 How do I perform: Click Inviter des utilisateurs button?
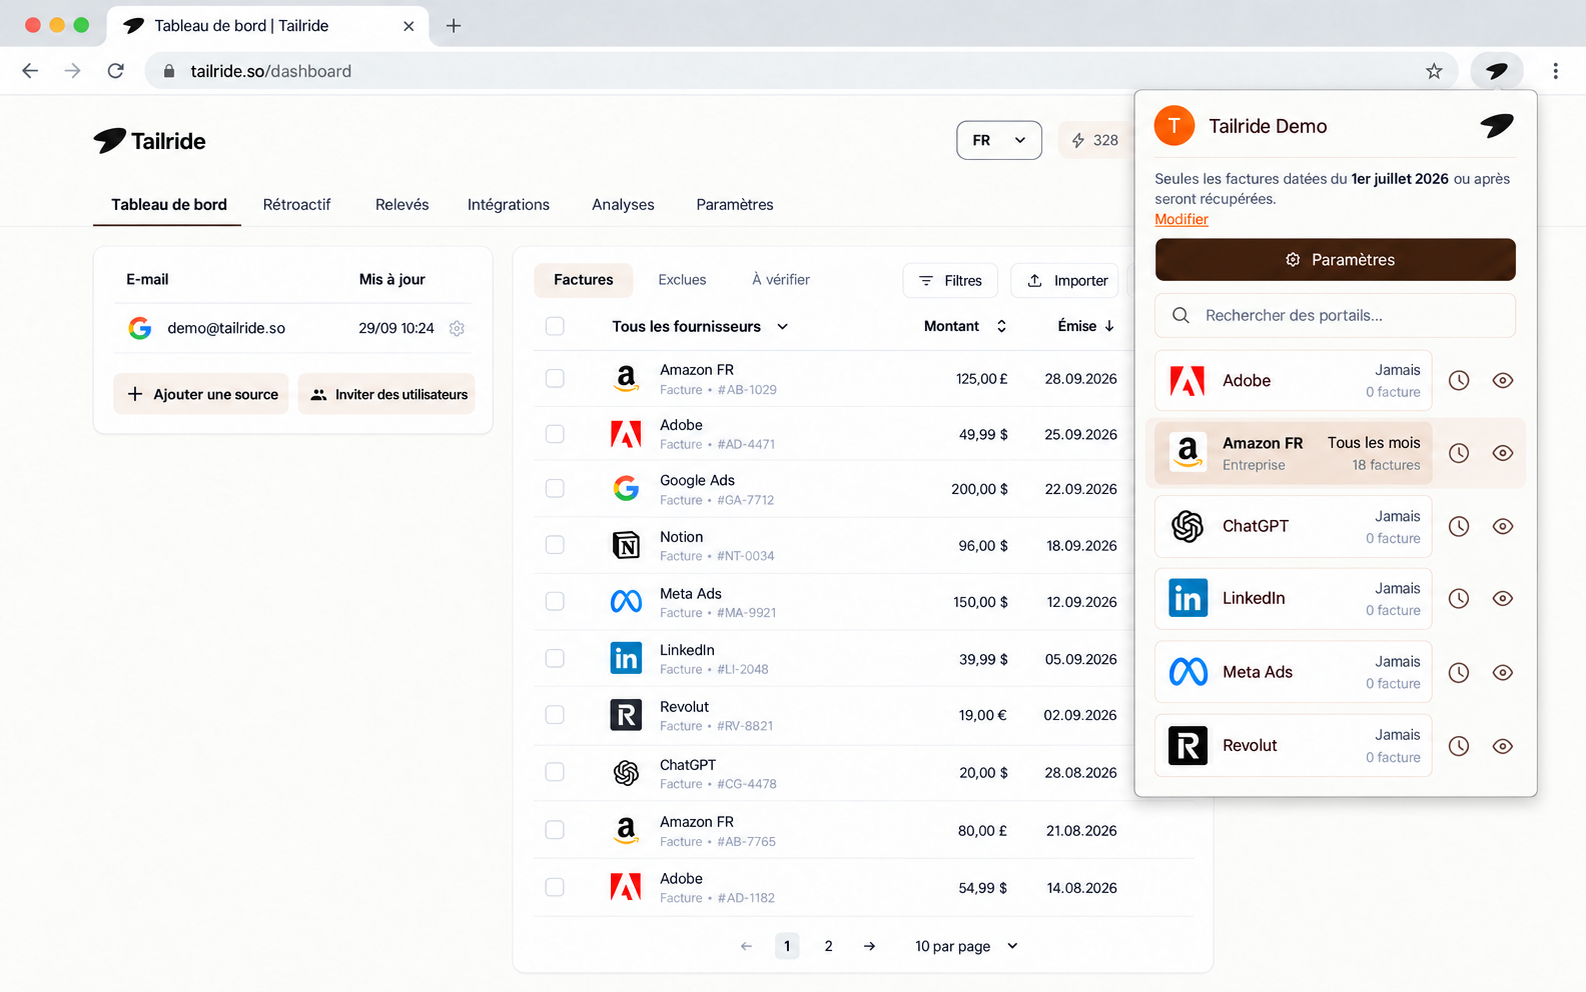click(387, 394)
